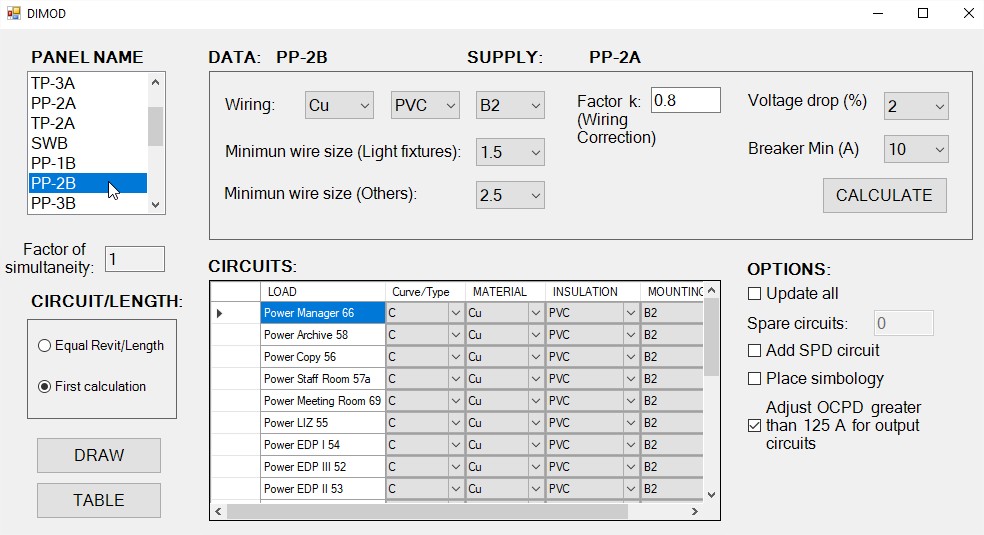The width and height of the screenshot is (984, 535).
Task: Click the circuits grid scroll-down arrow
Action: pos(711,494)
